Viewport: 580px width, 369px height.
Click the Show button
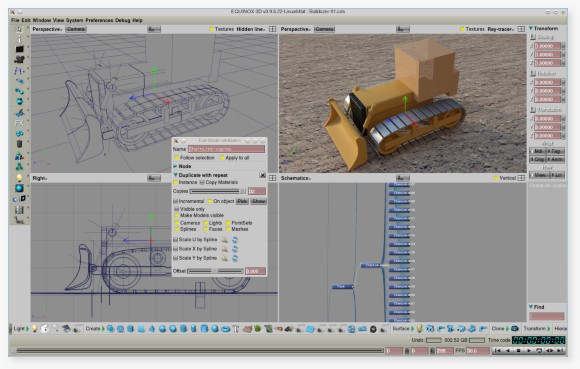[x=259, y=201]
